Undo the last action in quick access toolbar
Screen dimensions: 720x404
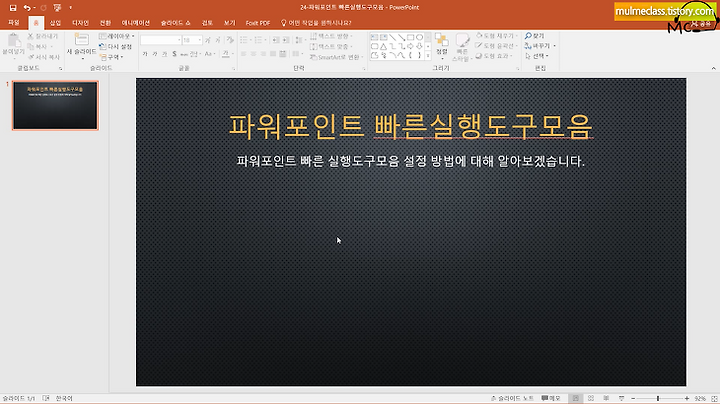27,8
